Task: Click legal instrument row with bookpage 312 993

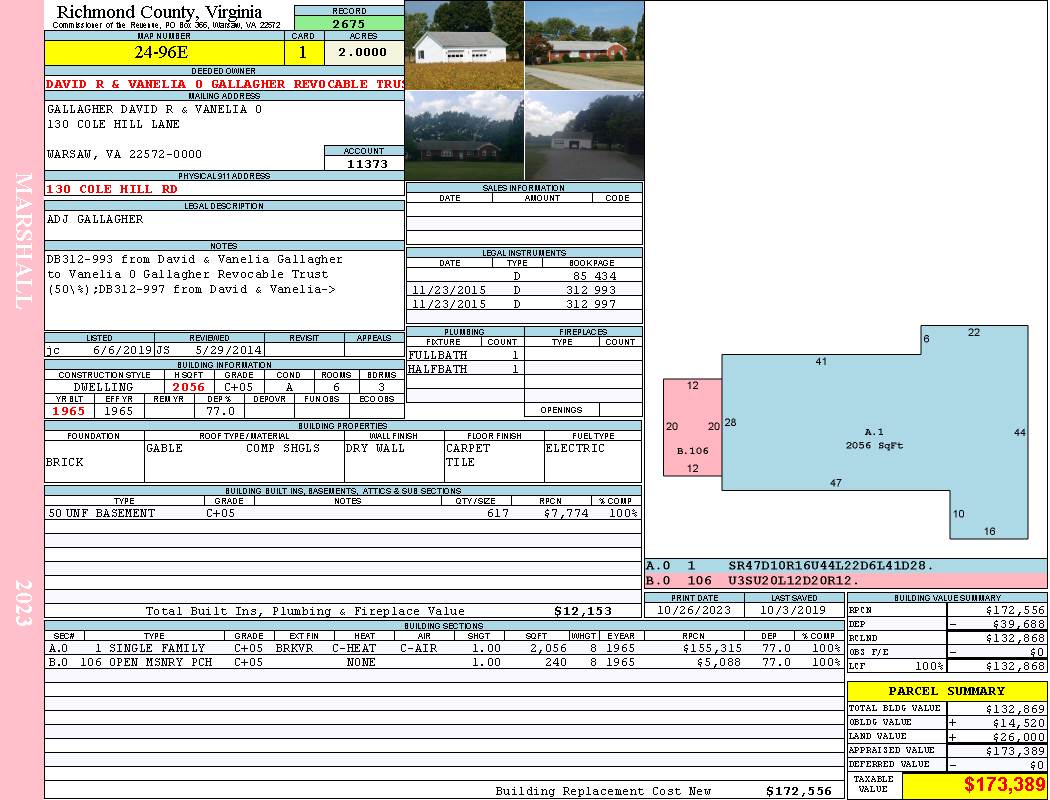Action: click(524, 290)
